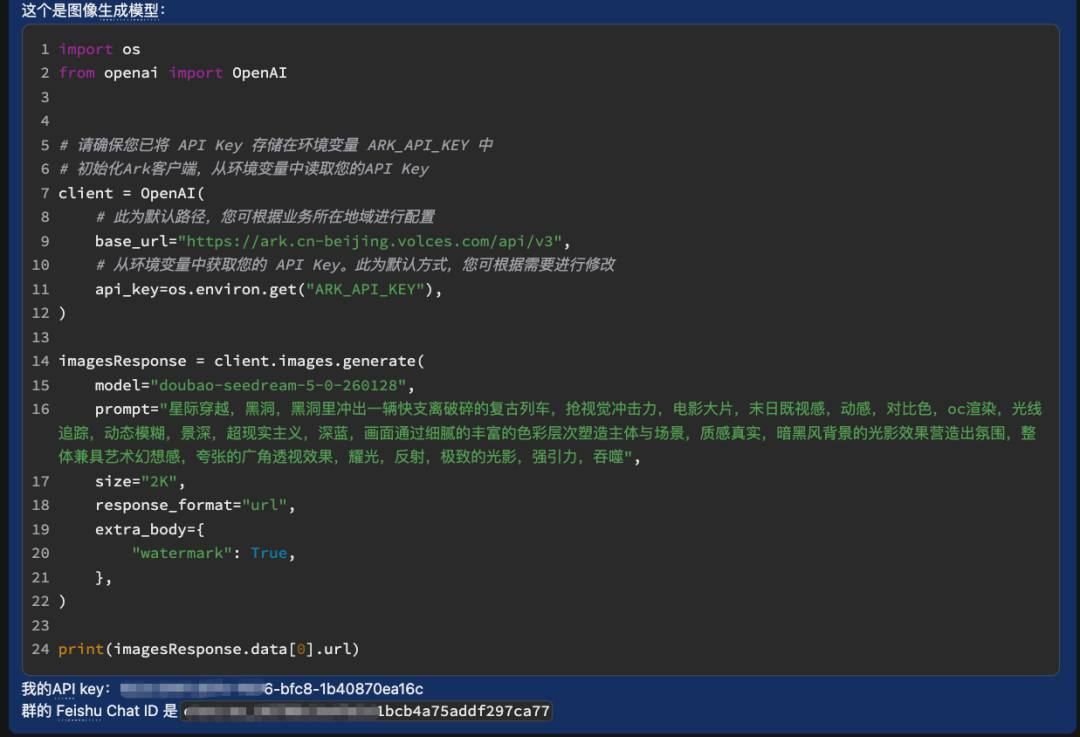Screen dimensions: 1080x737
Task: Click line number 9 in the gutter
Action: pos(45,242)
